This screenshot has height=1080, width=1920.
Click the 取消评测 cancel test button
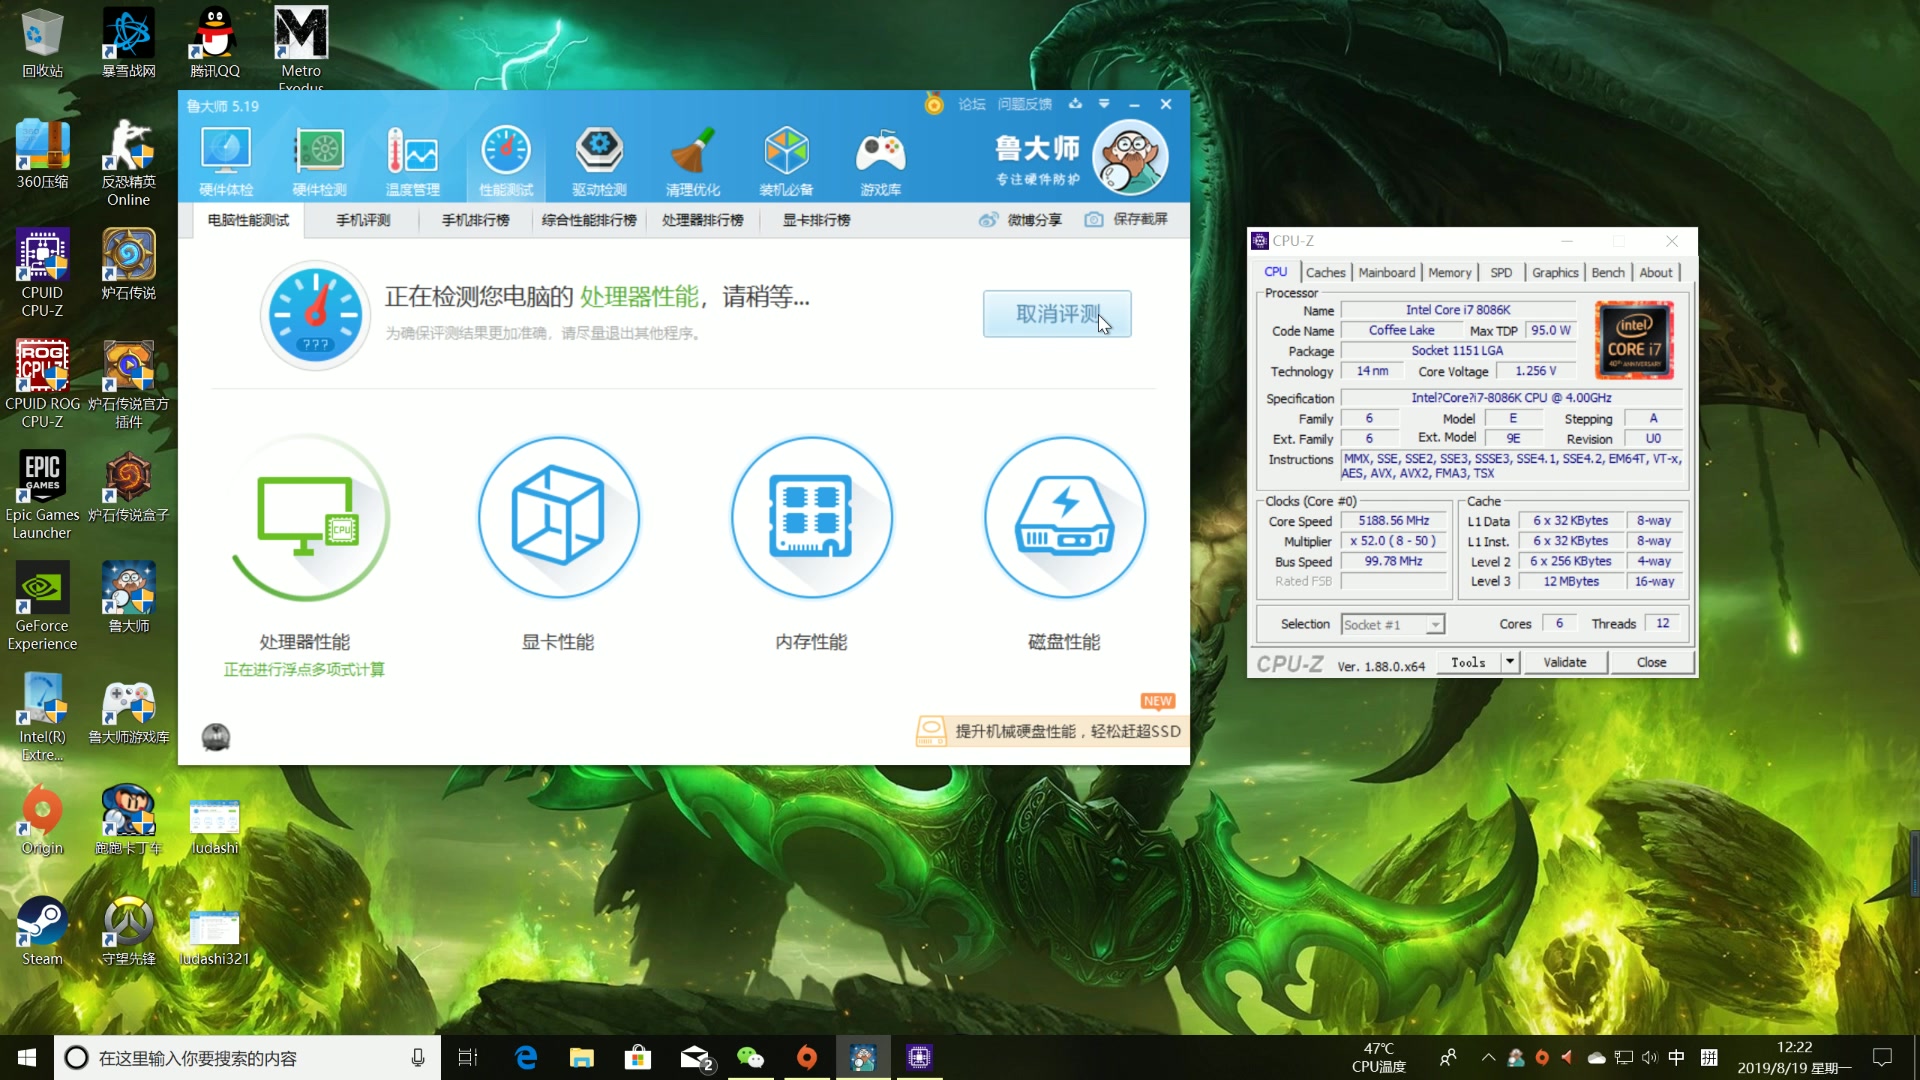[x=1057, y=313]
